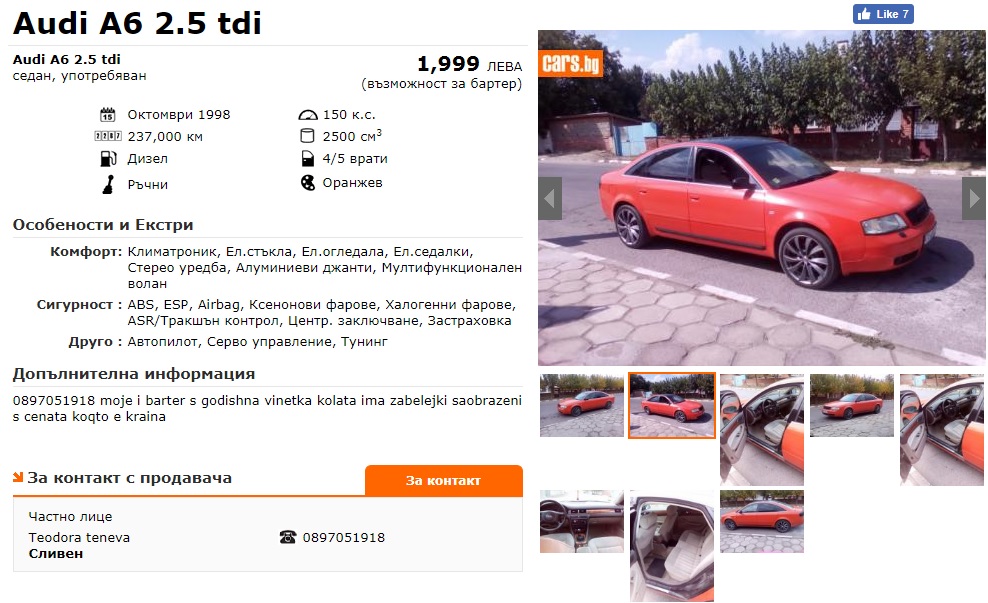This screenshot has height=603, width=988.
Task: Click the seller phone number 0897051918
Action: pyautogui.click(x=343, y=537)
